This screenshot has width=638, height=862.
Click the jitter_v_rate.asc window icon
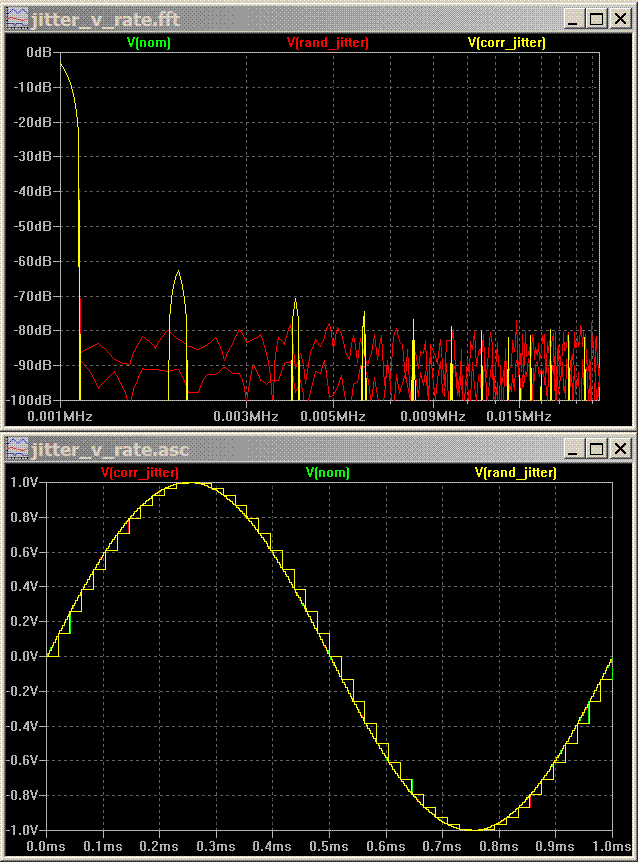click(17, 450)
